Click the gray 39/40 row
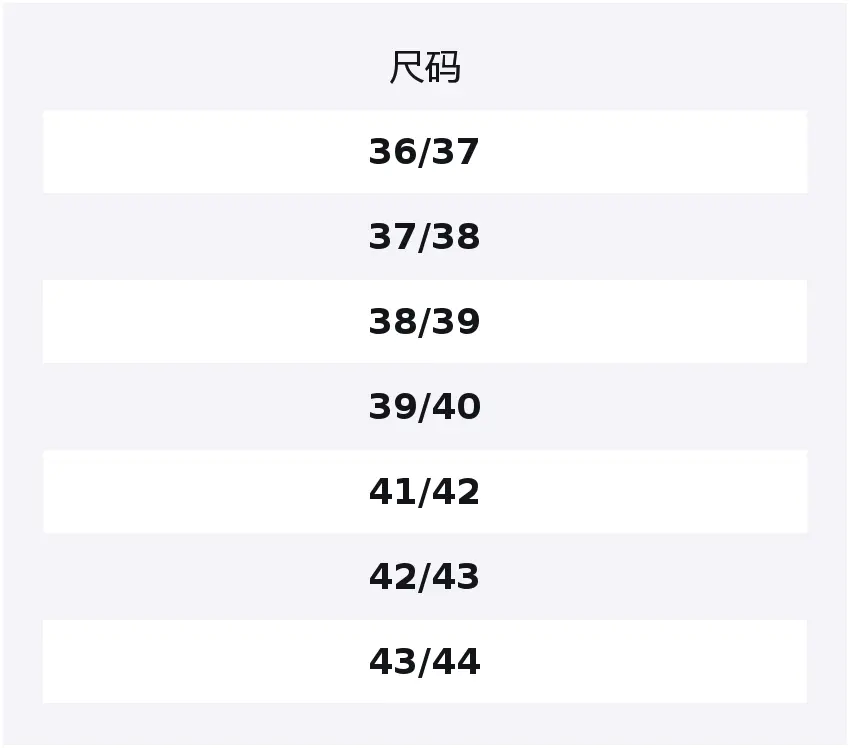The image size is (850, 748). point(424,407)
